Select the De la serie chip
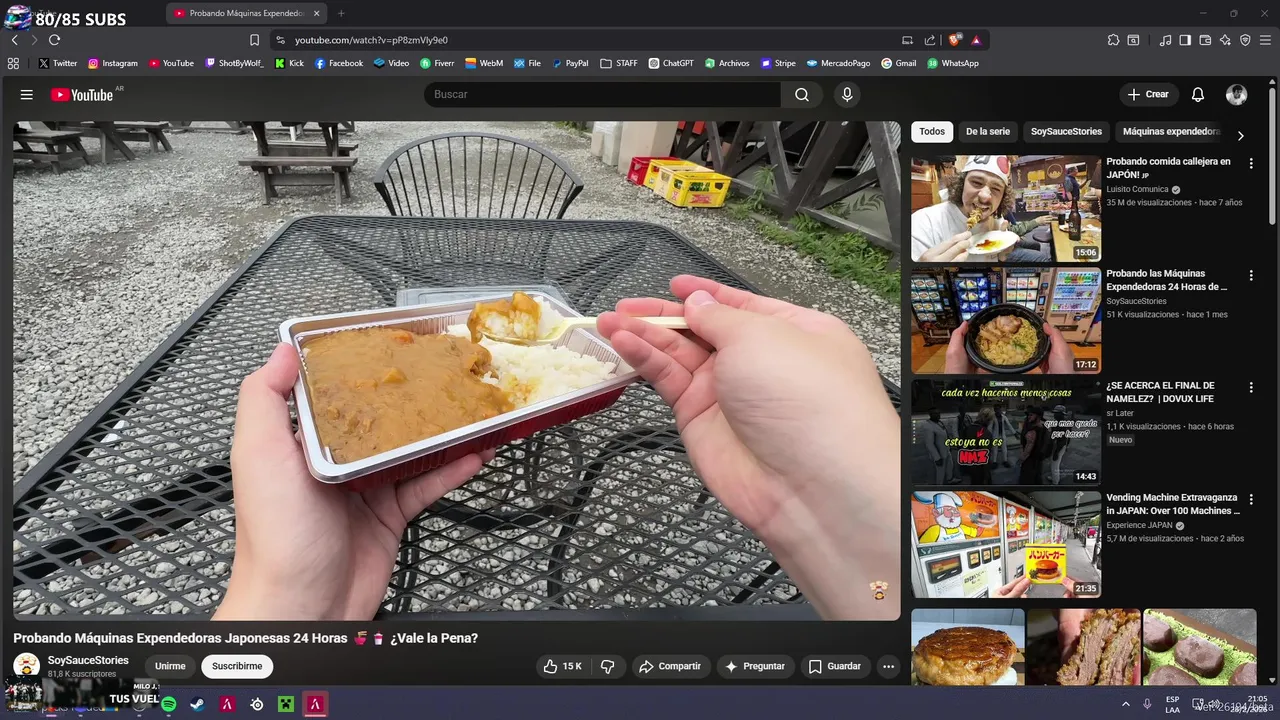 988,132
